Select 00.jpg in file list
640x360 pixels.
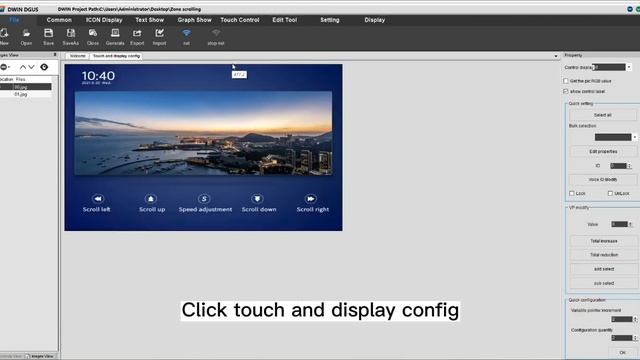pyautogui.click(x=20, y=87)
